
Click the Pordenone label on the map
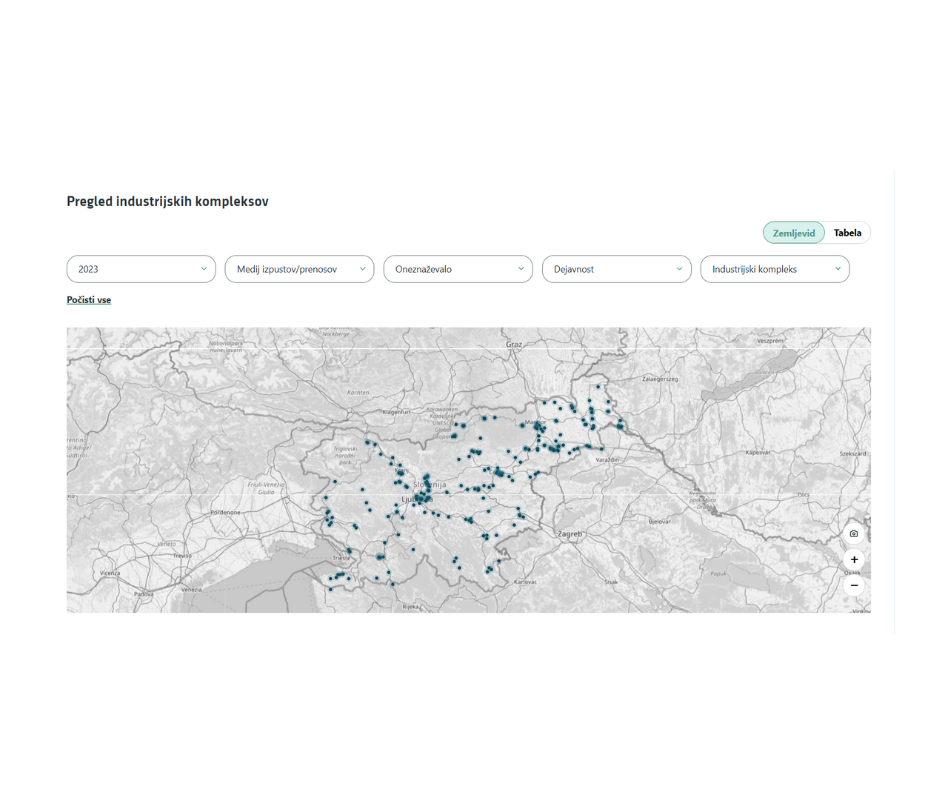coord(224,511)
